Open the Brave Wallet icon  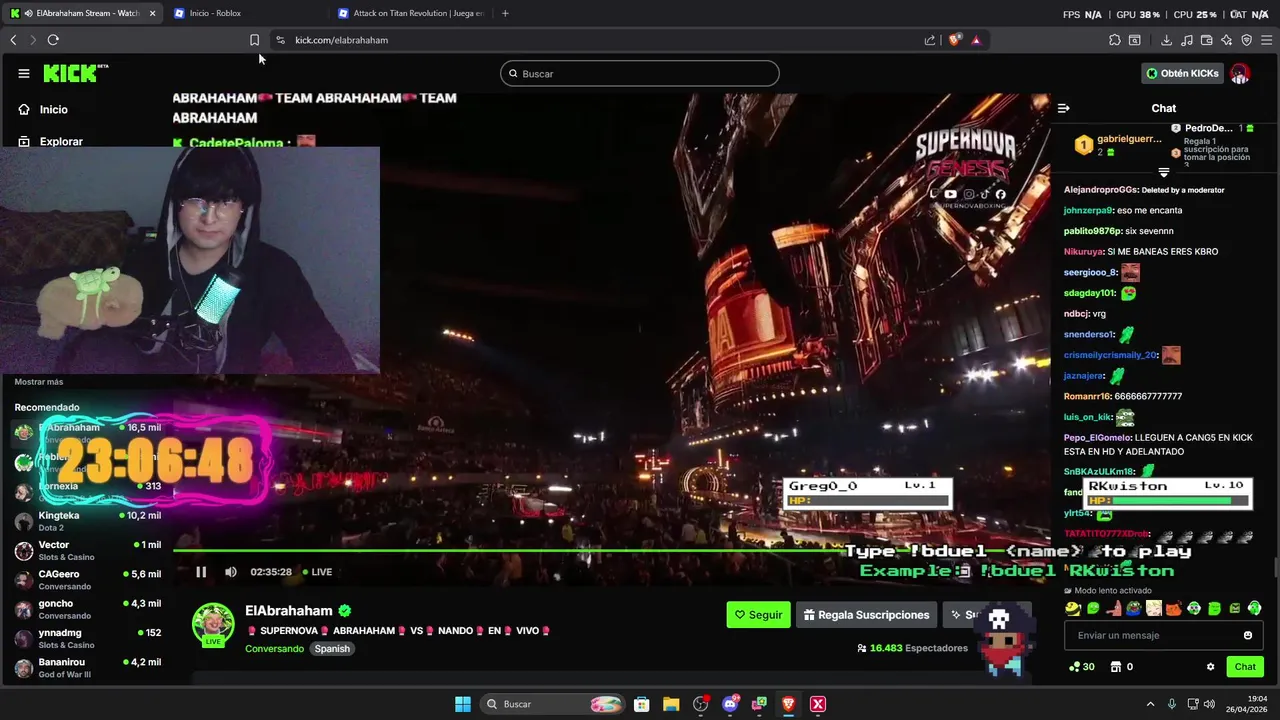[1207, 40]
